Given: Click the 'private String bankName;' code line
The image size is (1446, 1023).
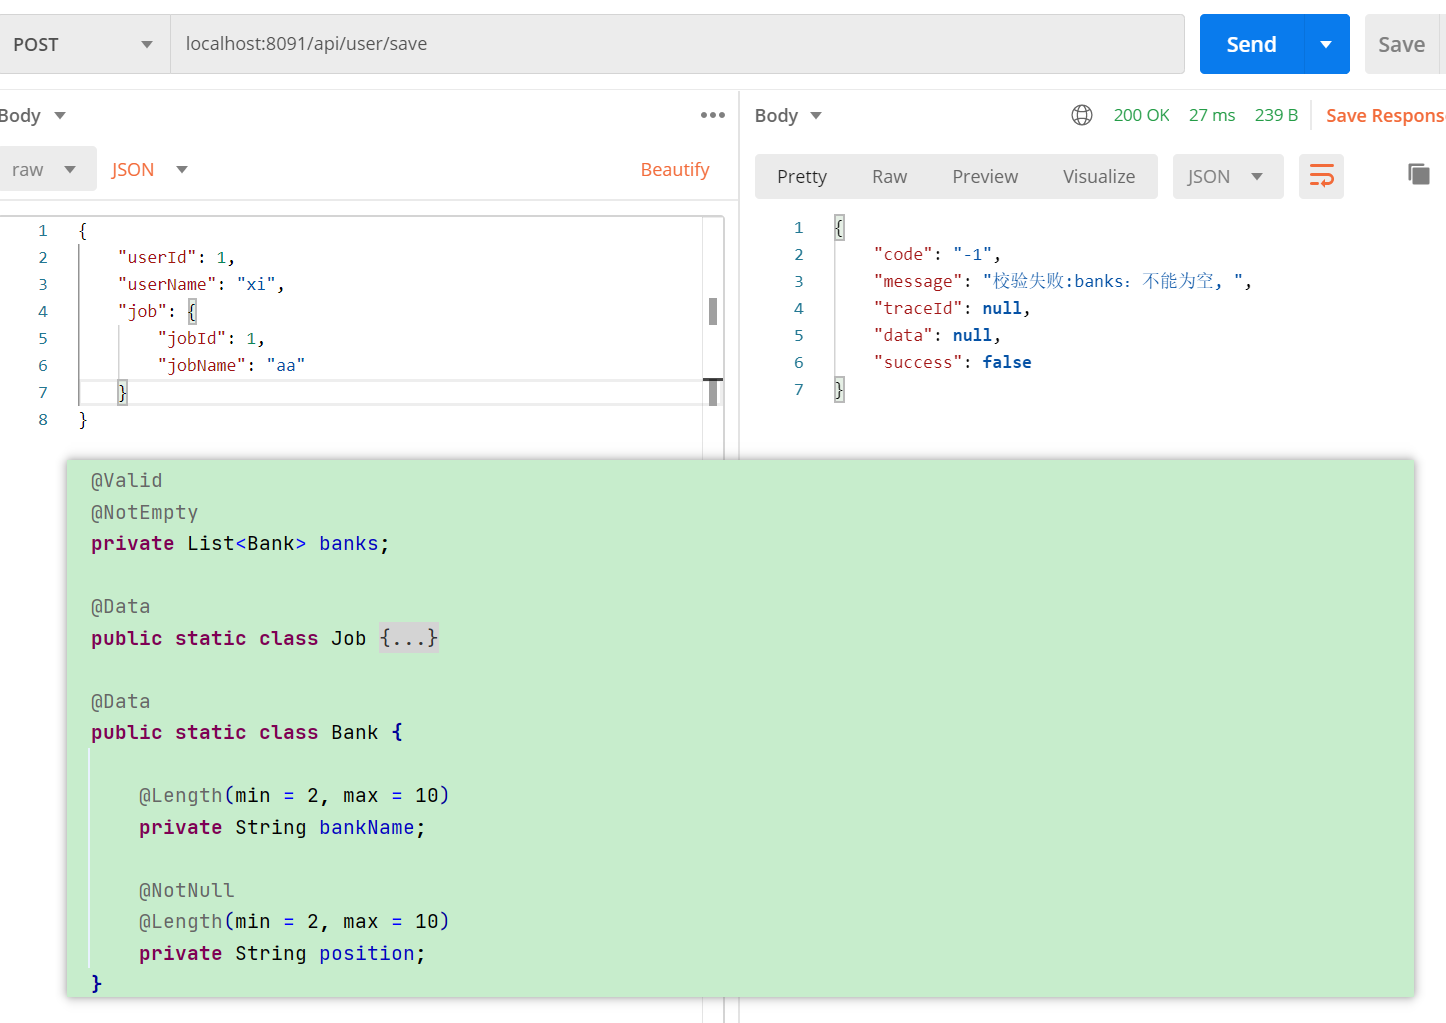Looking at the screenshot, I should [x=282, y=828].
